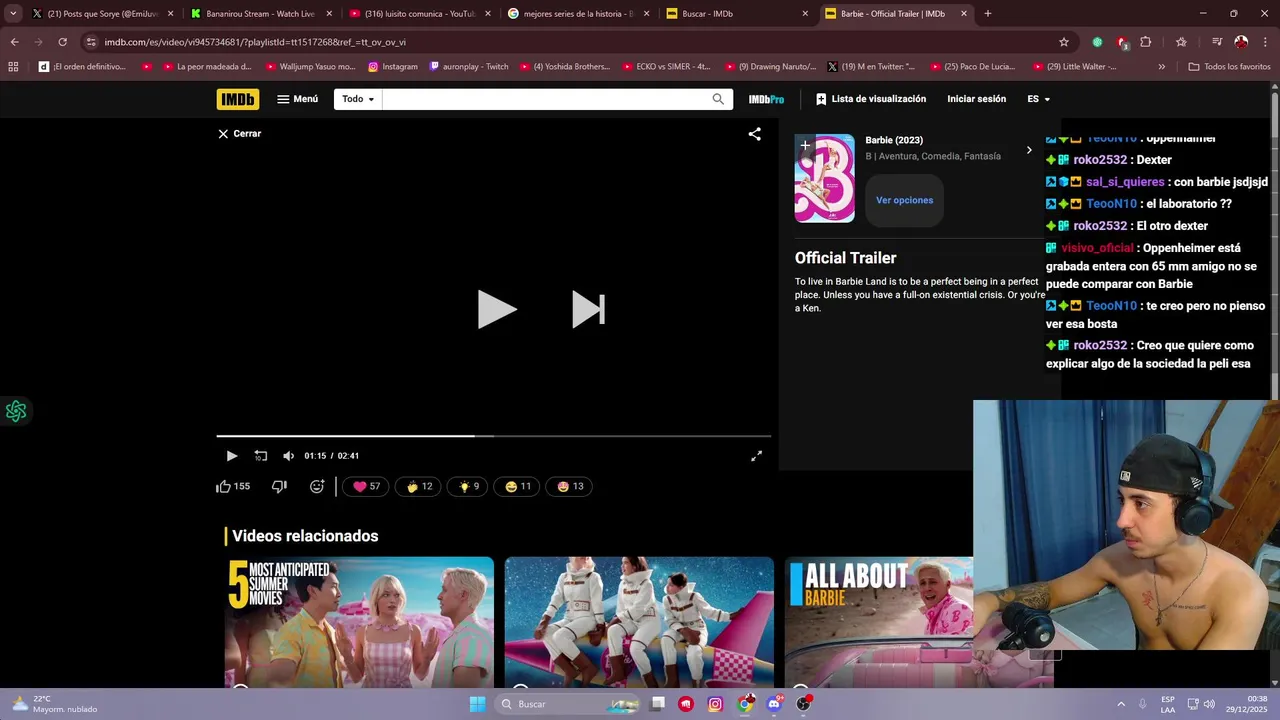Click the search magnifier icon in IMDb
Screen dimensions: 1280x720
tap(718, 99)
